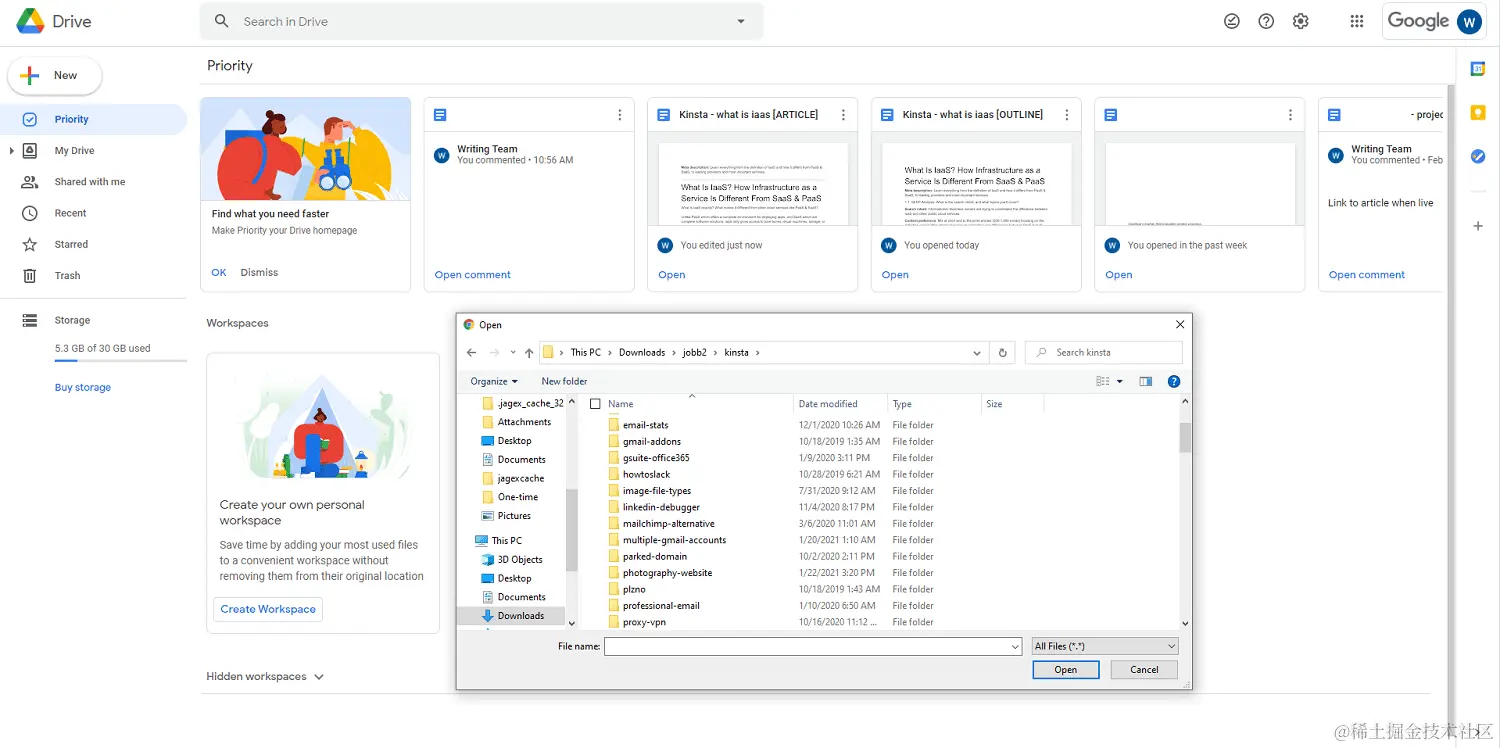Open the Google apps grid
This screenshot has width=1500, height=748.
coord(1356,20)
